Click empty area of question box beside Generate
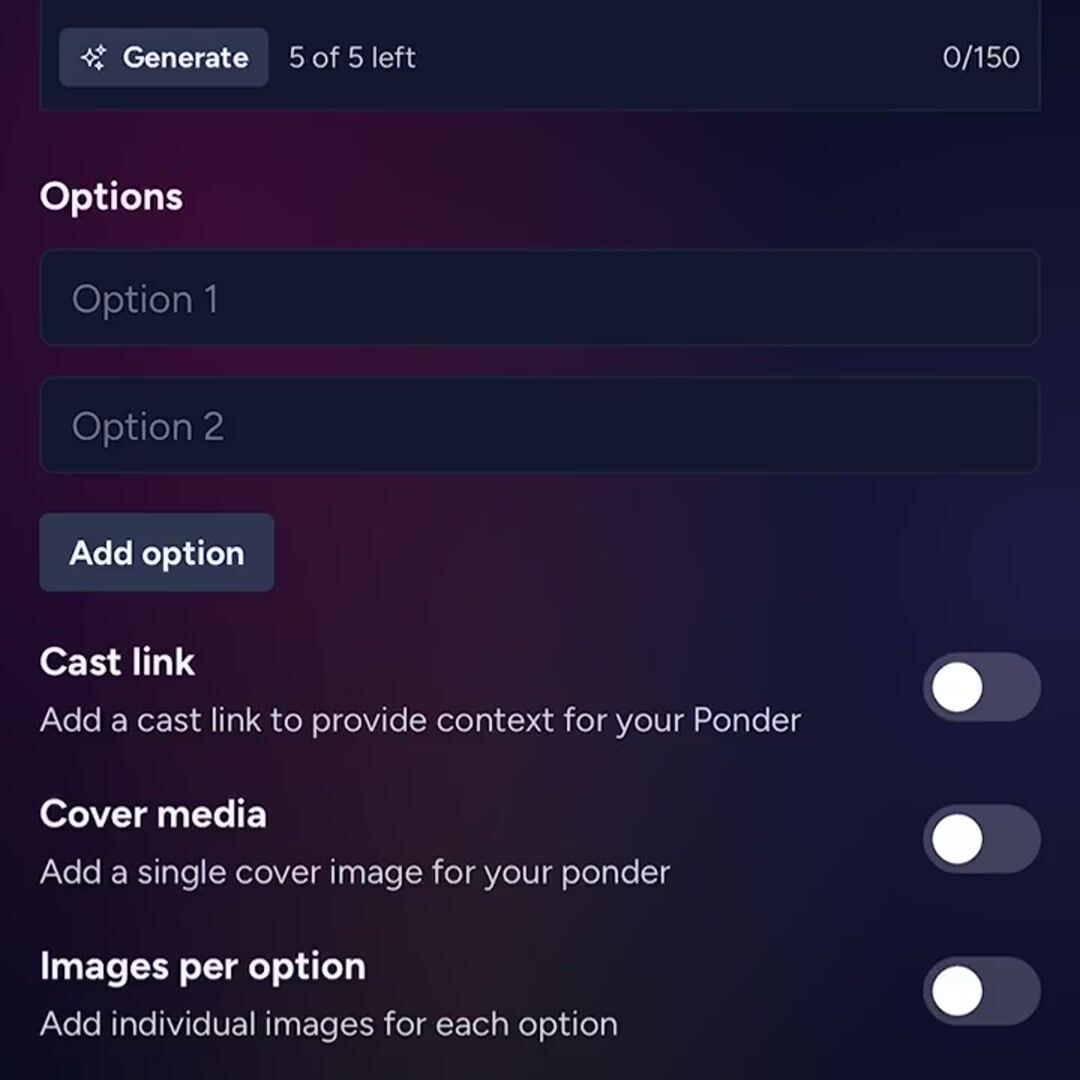The image size is (1080, 1080). (x=680, y=58)
